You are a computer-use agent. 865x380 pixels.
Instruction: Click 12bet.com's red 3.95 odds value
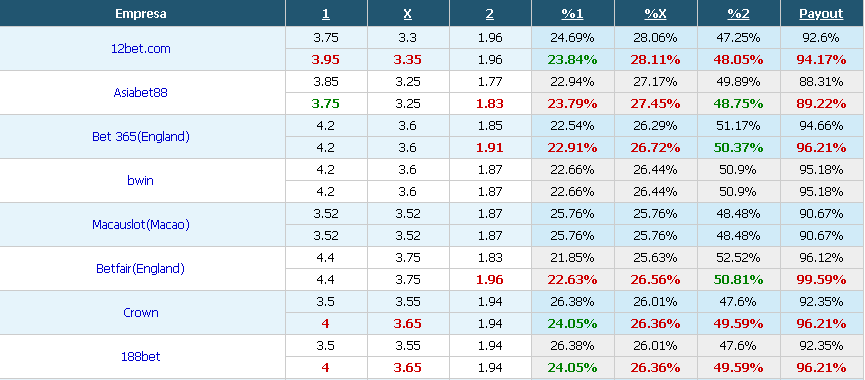(x=325, y=60)
